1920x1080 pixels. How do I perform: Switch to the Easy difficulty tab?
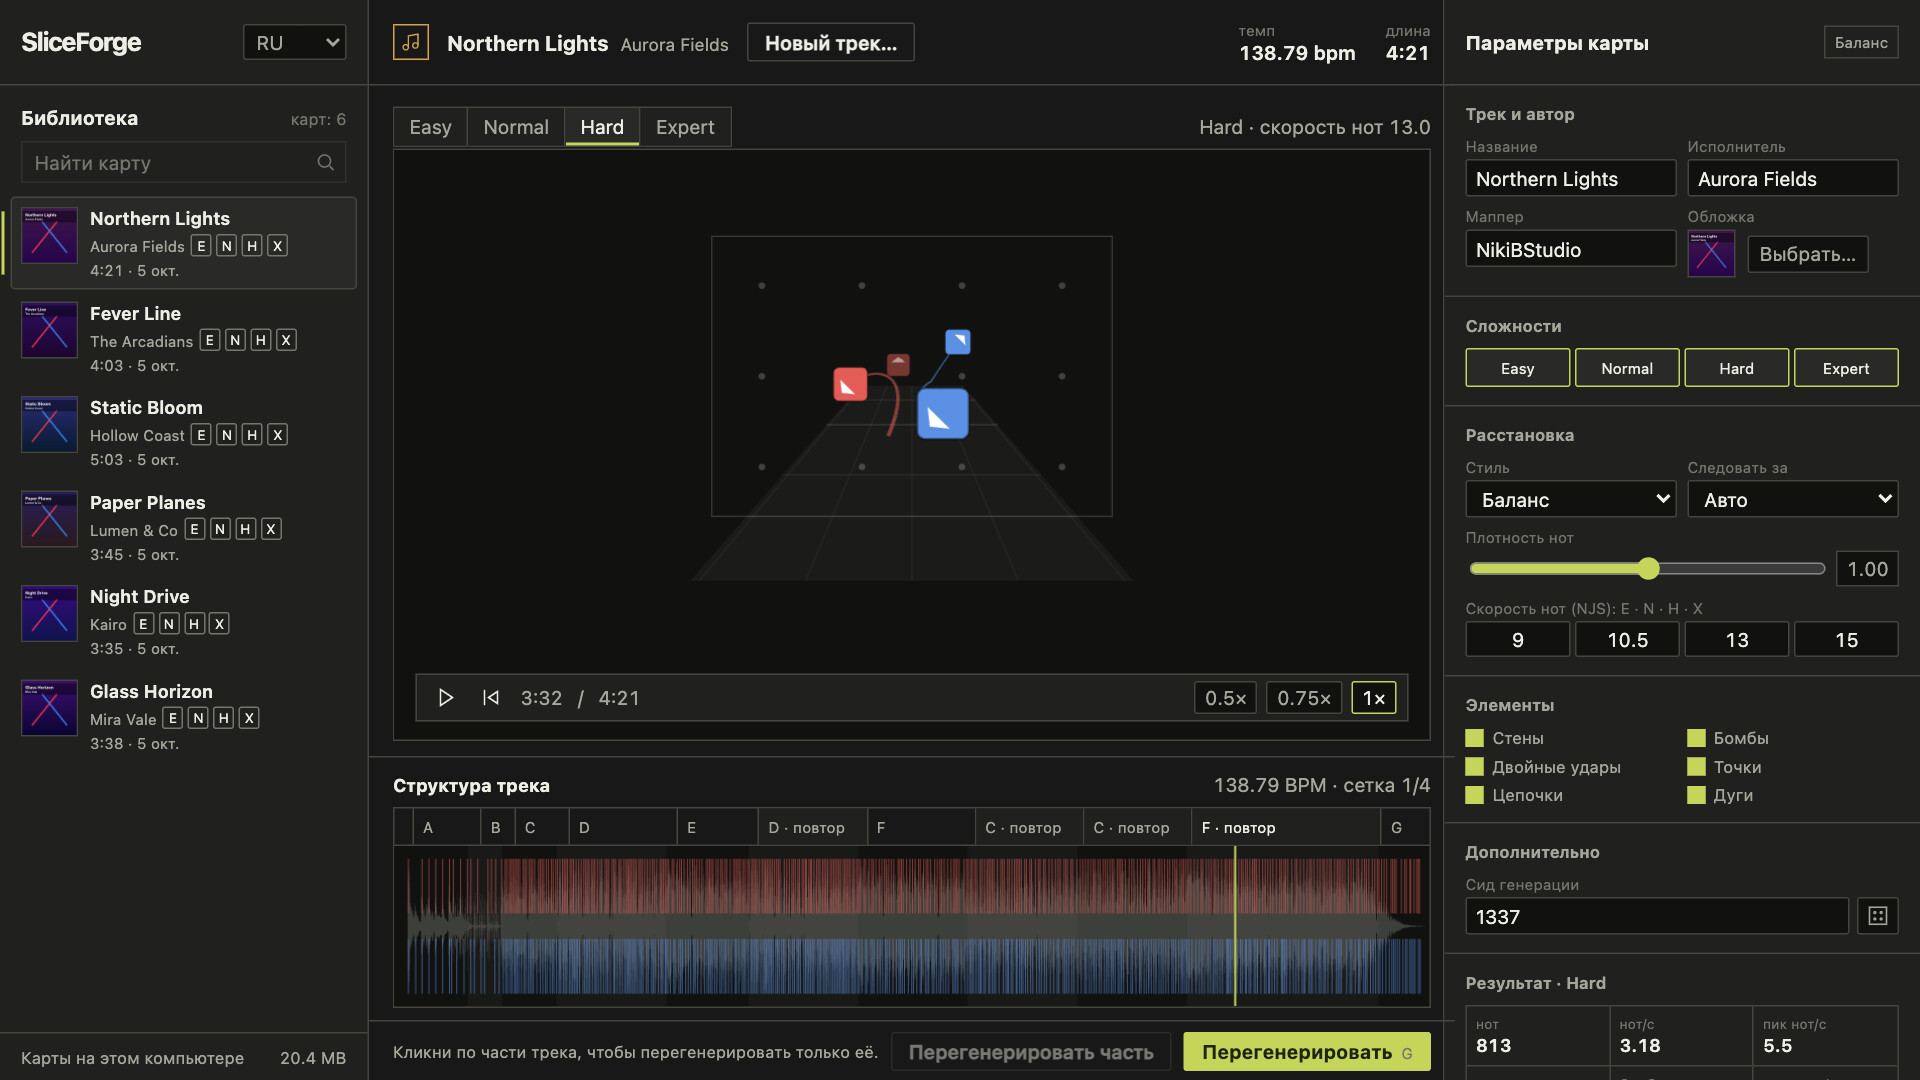tap(430, 127)
